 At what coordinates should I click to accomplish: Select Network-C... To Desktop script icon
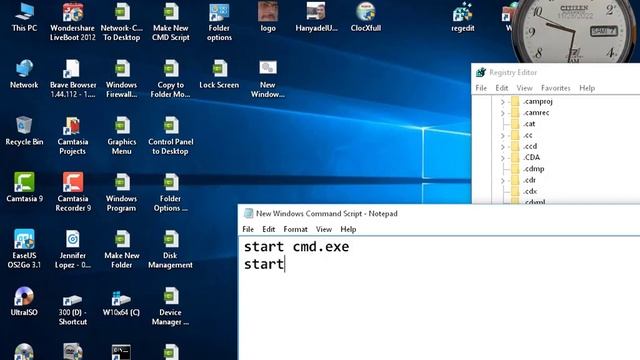(122, 21)
